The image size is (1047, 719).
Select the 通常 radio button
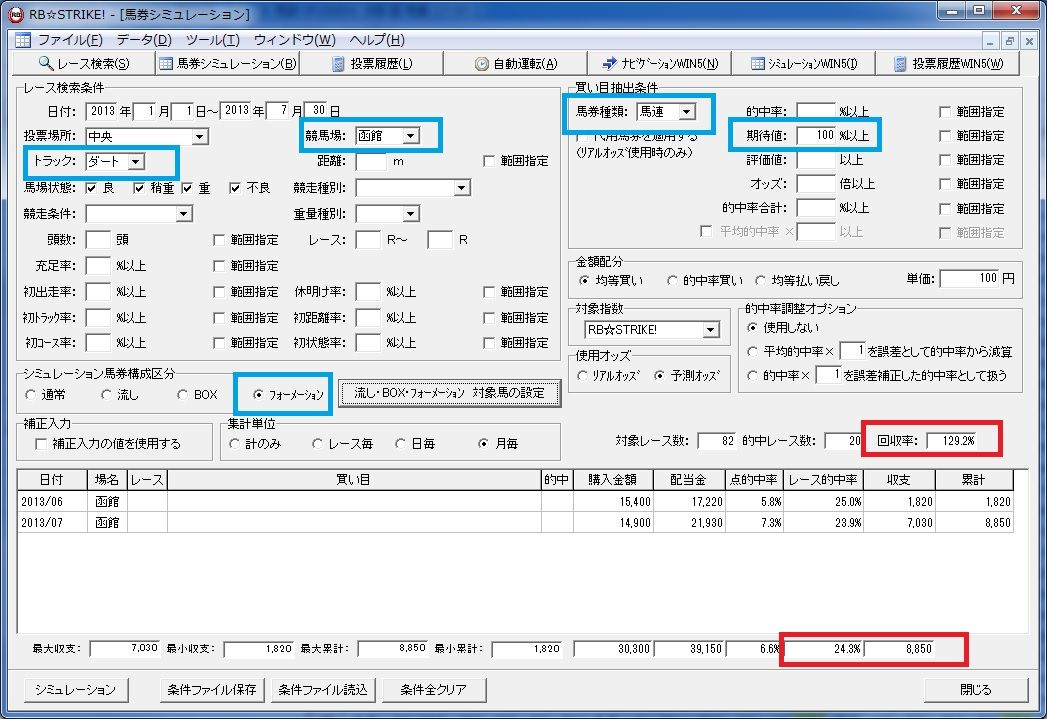tap(31, 395)
